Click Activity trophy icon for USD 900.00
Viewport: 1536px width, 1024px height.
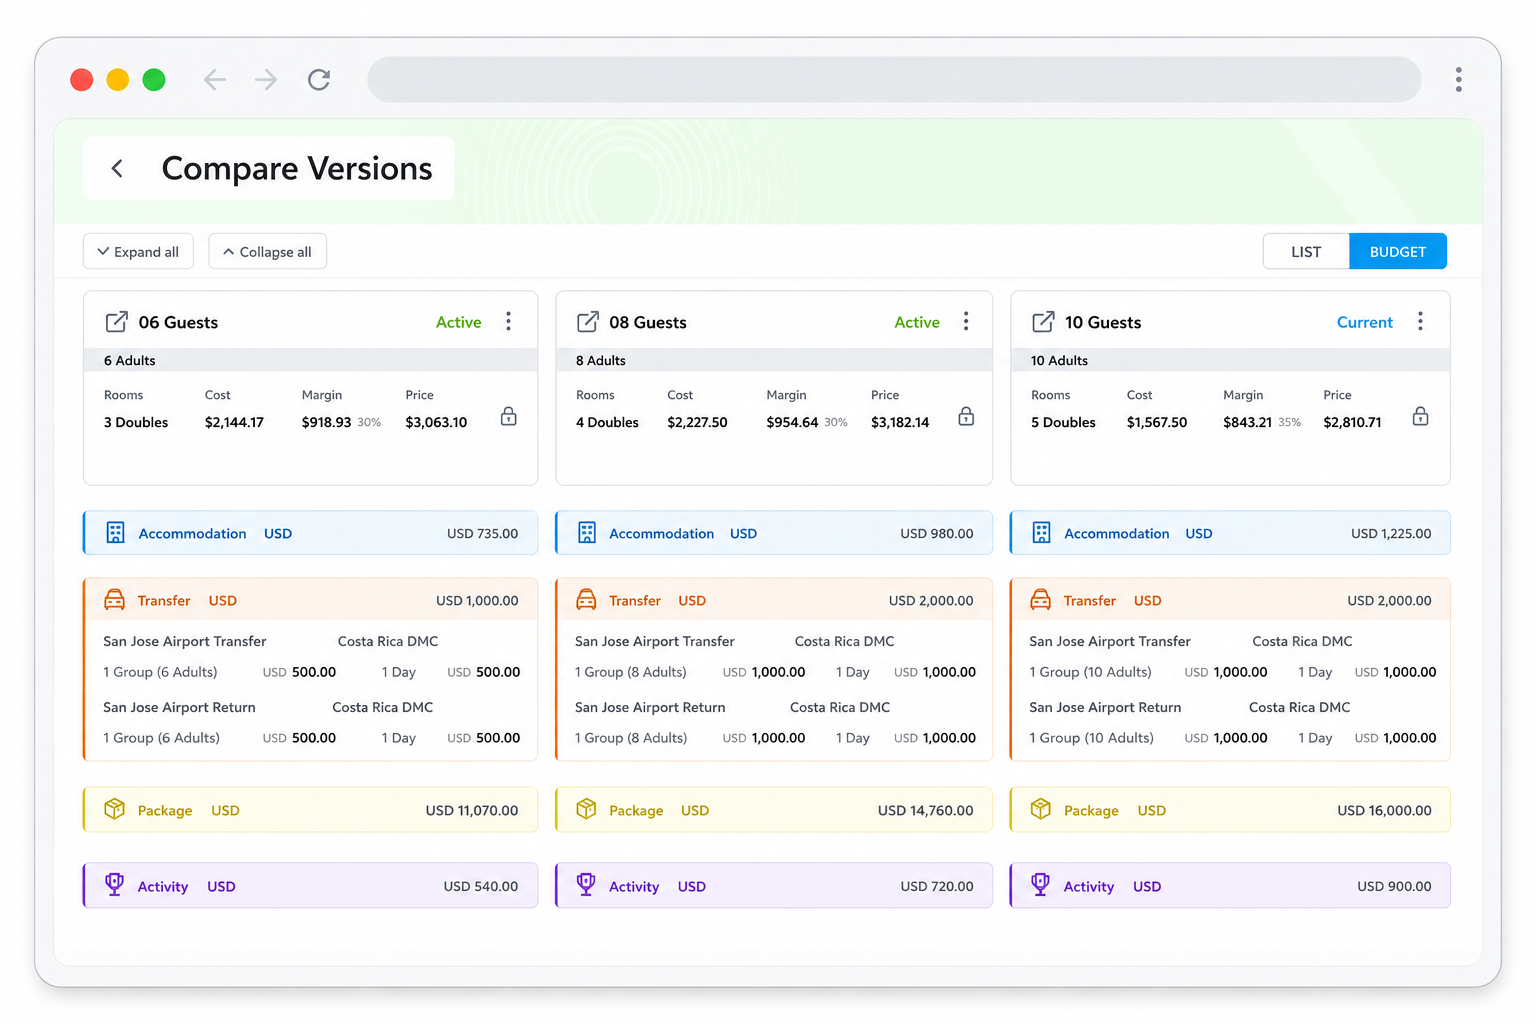(x=1041, y=885)
